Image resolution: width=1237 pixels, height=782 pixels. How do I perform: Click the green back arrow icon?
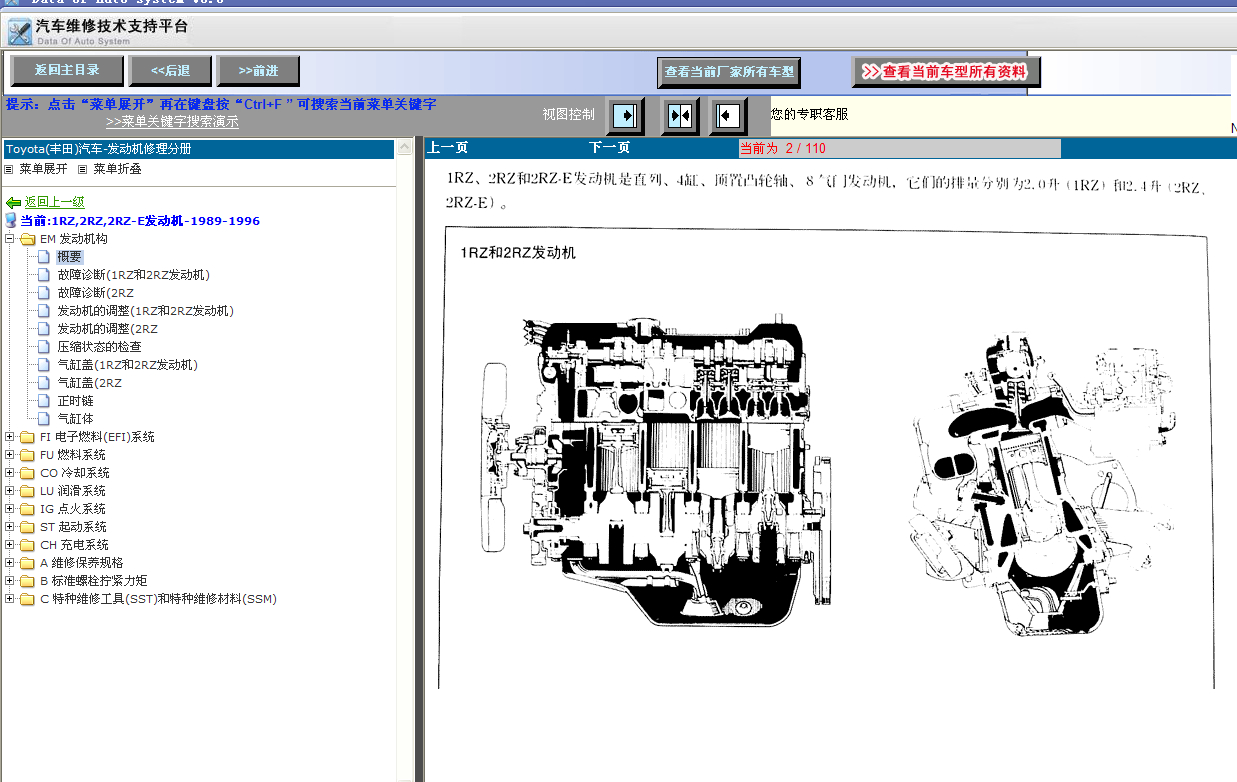click(x=13, y=203)
